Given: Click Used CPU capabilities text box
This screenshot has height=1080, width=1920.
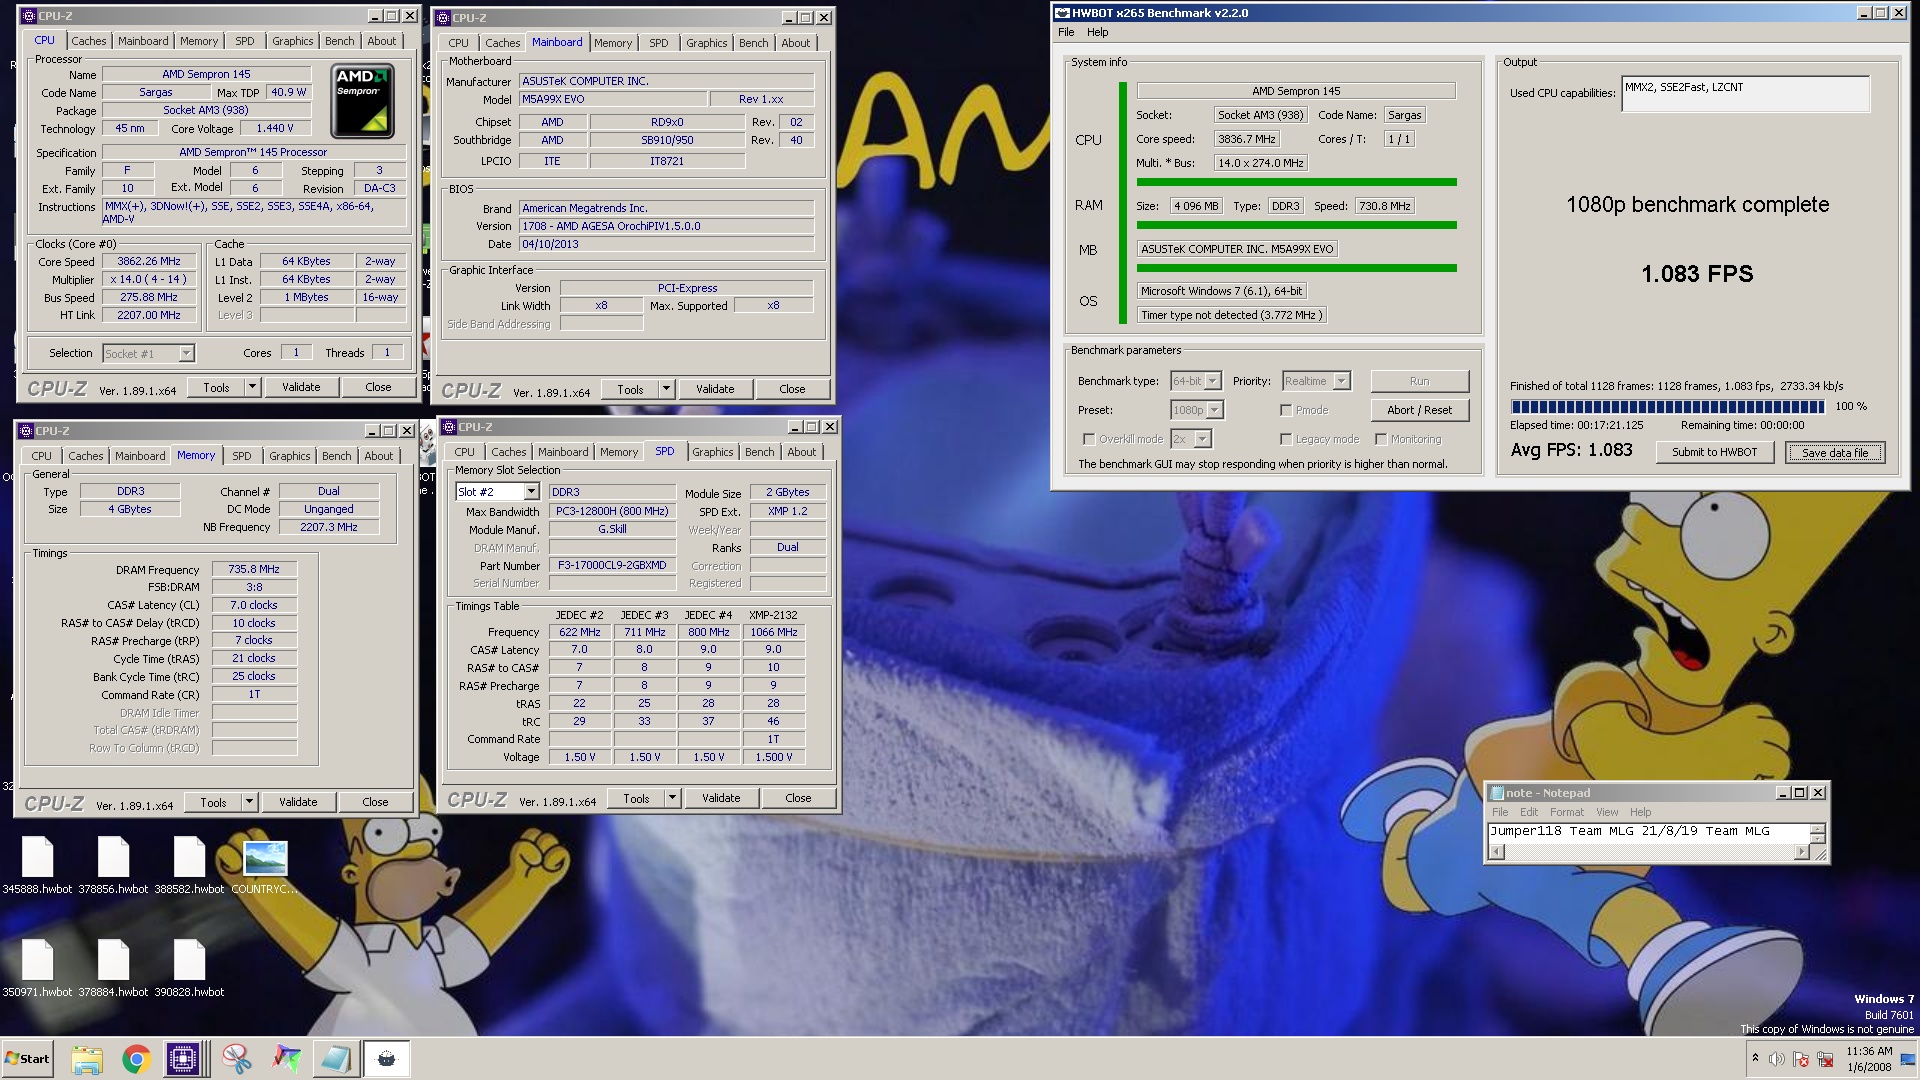Looking at the screenshot, I should point(1745,94).
